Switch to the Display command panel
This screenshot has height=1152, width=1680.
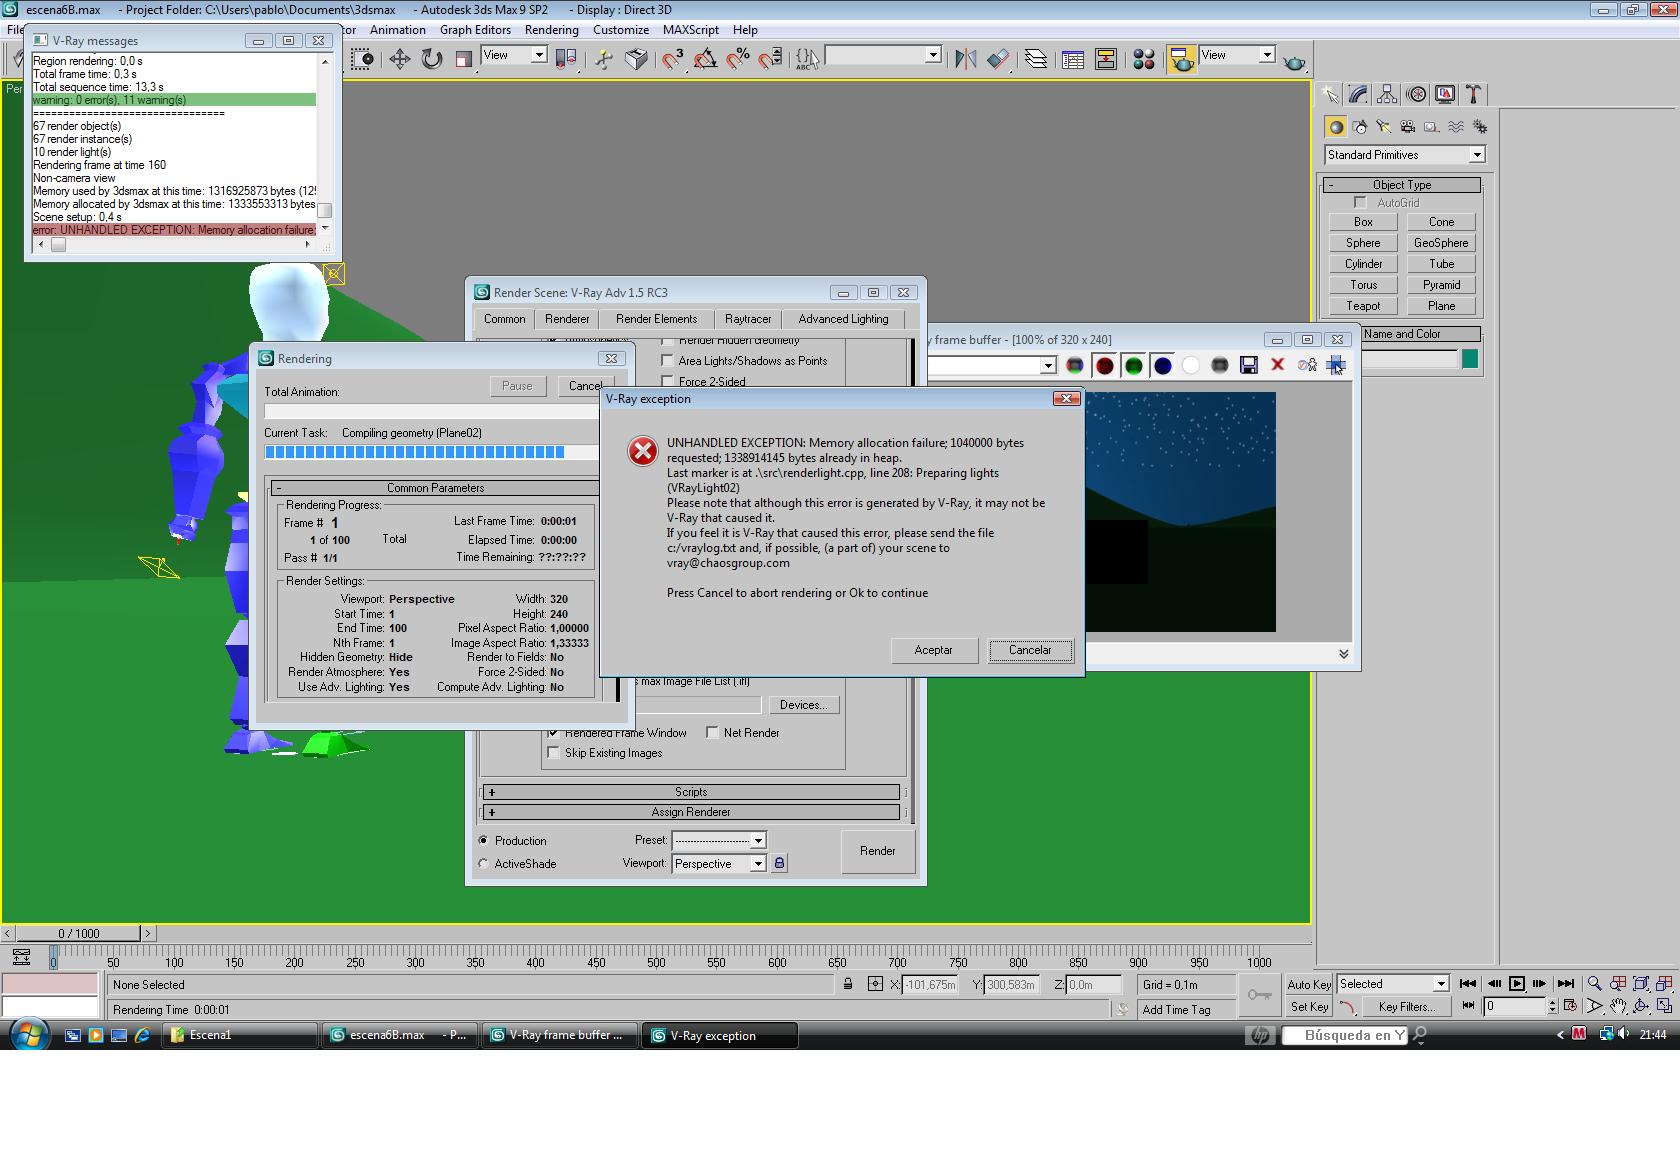tap(1445, 94)
